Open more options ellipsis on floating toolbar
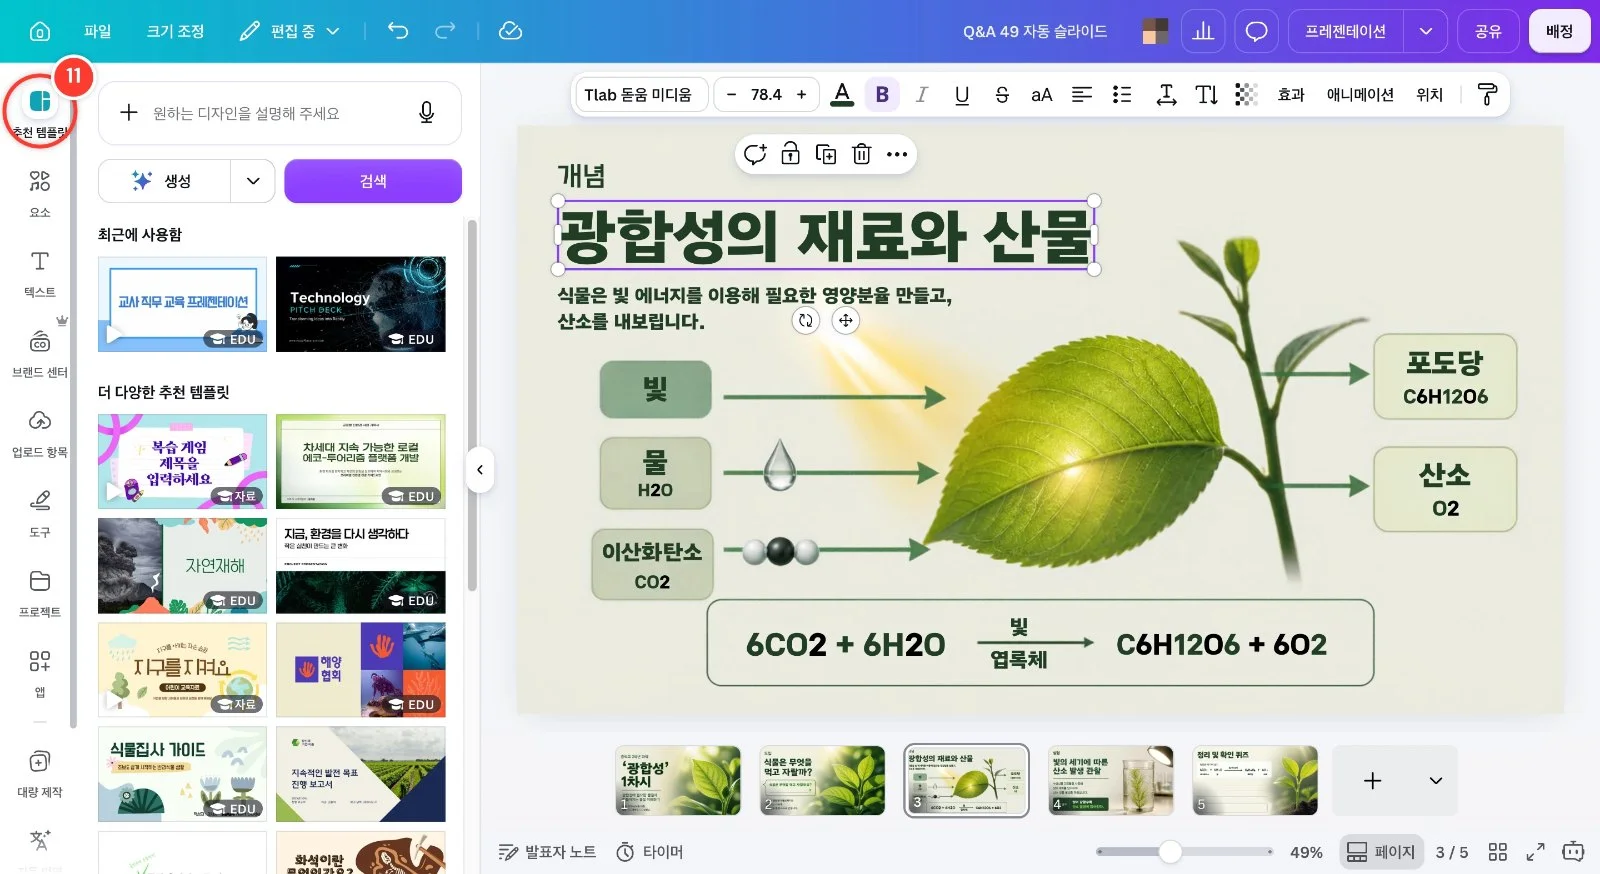This screenshot has height=874, width=1600. coord(897,154)
